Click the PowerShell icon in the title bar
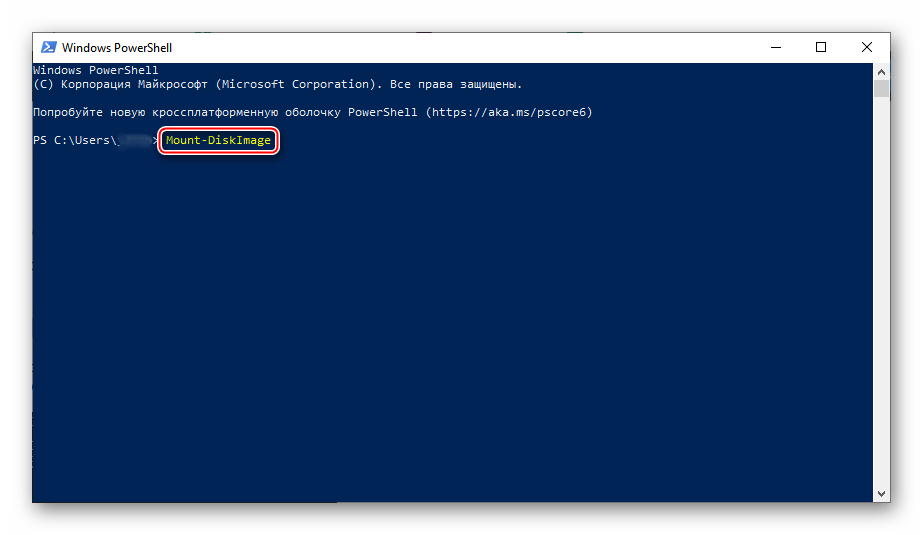The height and width of the screenshot is (535, 923). (47, 47)
